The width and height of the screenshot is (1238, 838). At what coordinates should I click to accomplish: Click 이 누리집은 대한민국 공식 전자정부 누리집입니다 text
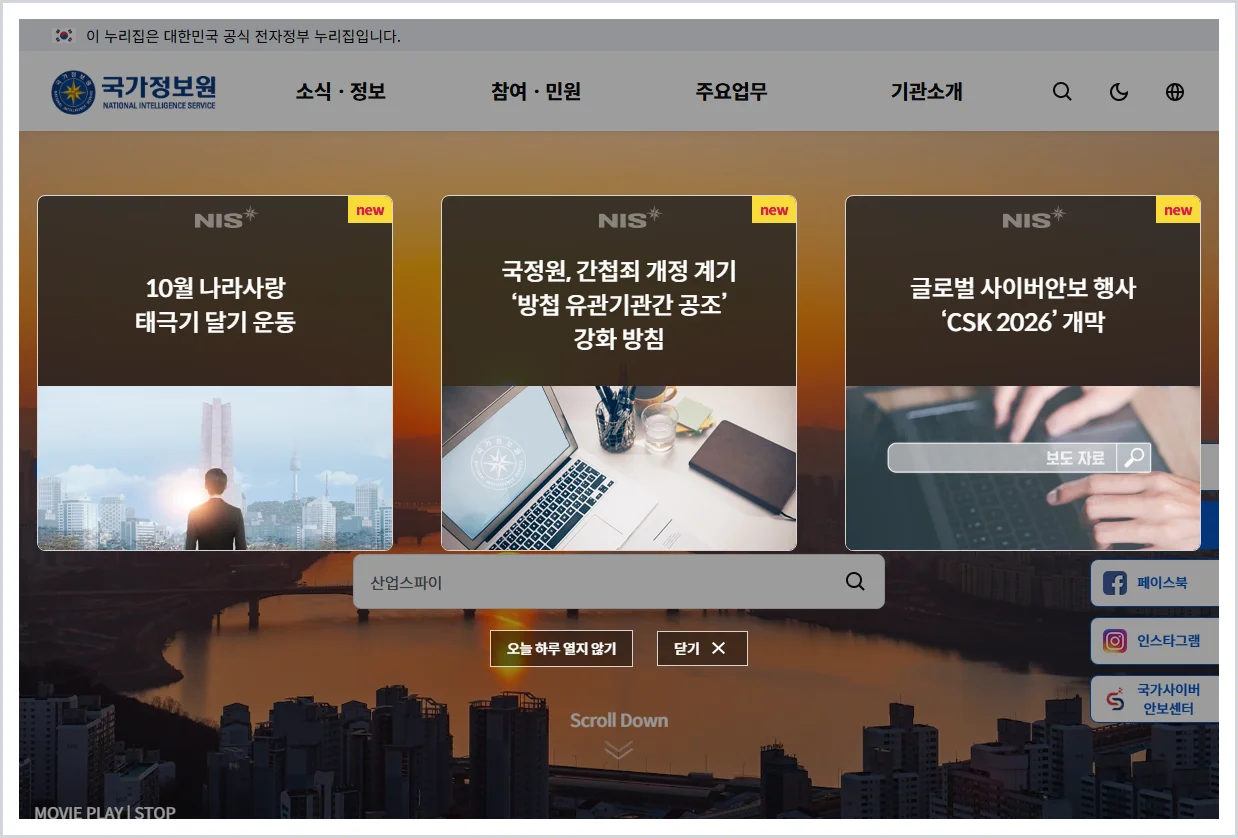pos(243,36)
